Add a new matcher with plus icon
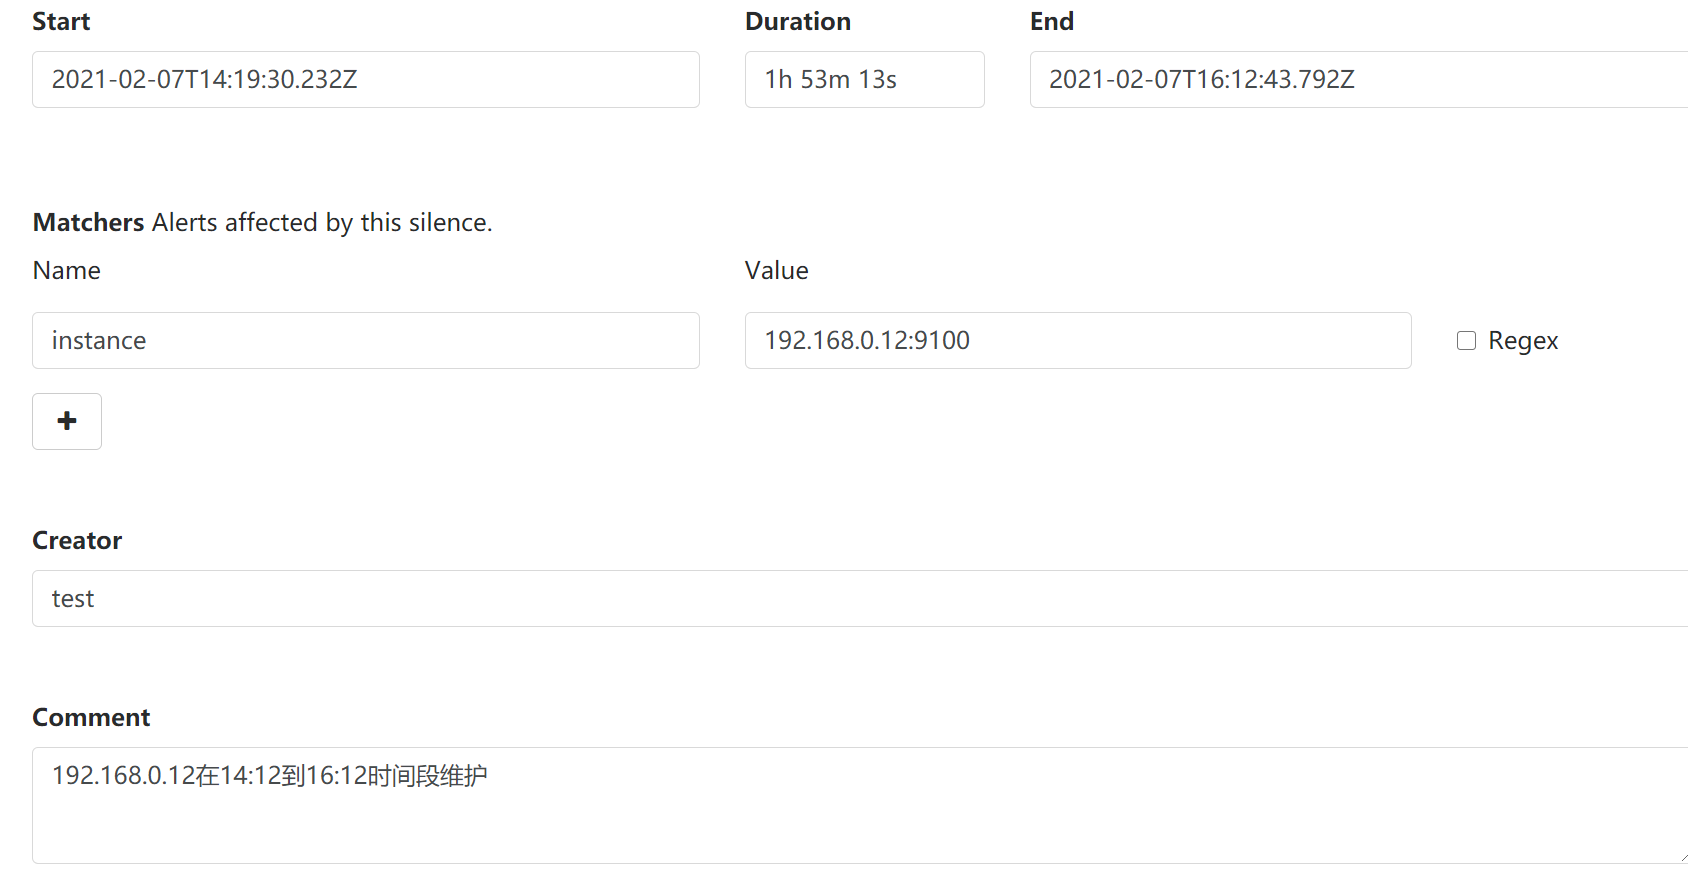The height and width of the screenshot is (869, 1688). [67, 421]
